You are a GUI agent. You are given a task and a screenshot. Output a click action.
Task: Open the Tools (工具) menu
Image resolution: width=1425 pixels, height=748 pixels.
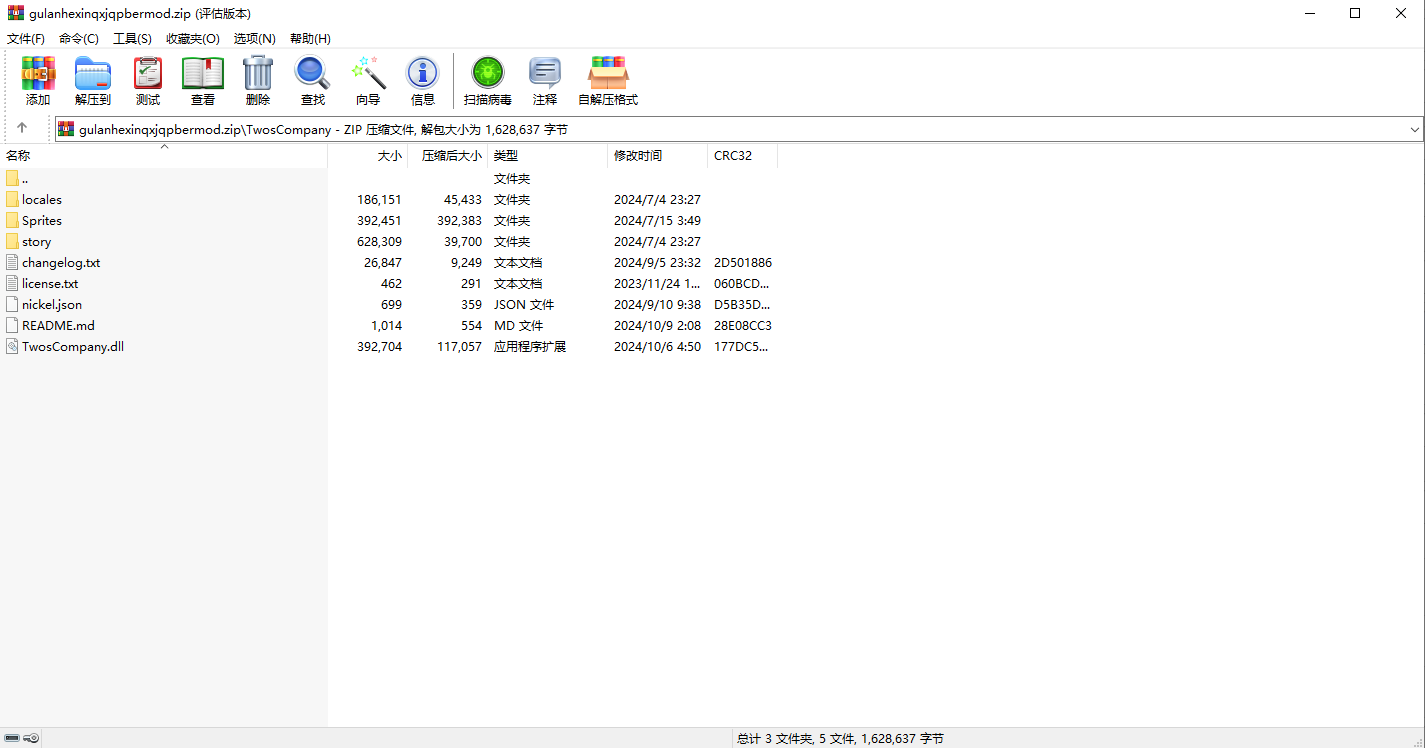coord(132,38)
